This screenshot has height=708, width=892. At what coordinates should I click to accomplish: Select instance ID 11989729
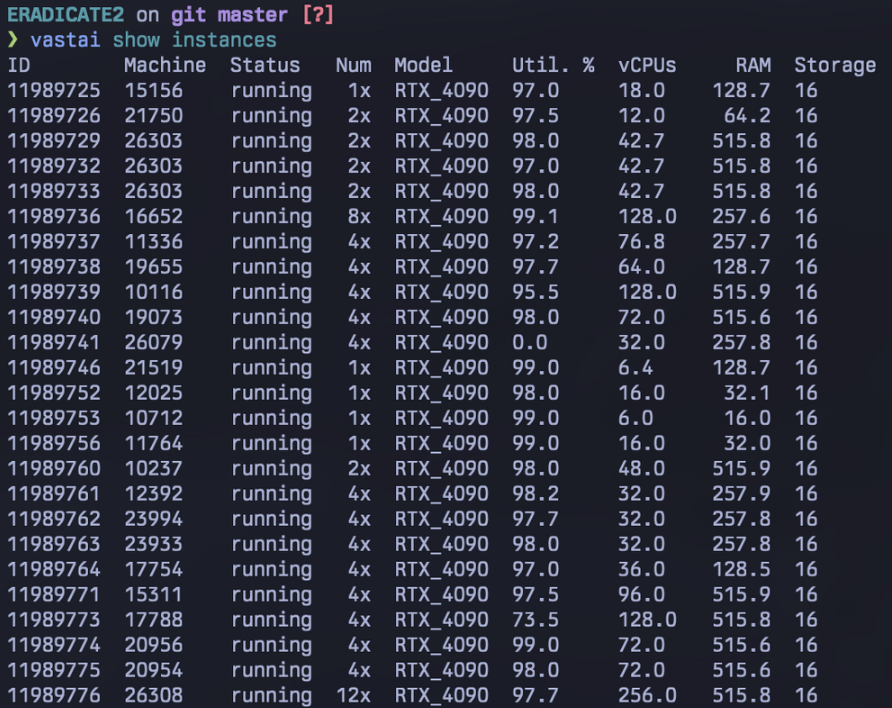pos(54,140)
